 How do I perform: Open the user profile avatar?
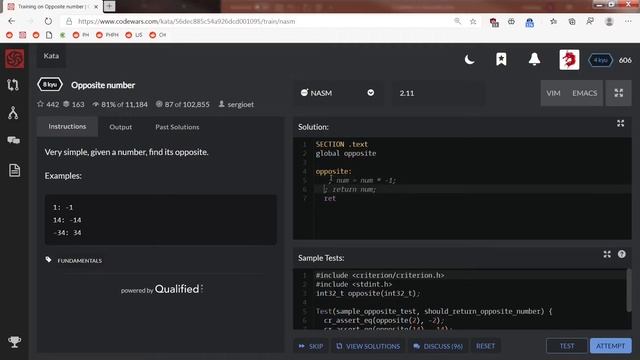569,60
